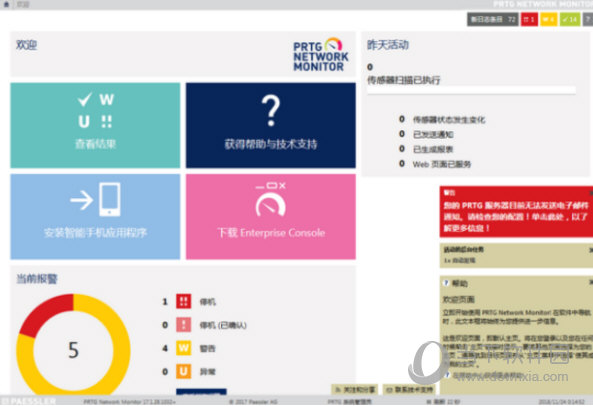The image size is (593, 406).
Task: Click the PRTG Network Monitor version text in footer
Action: 129,401
